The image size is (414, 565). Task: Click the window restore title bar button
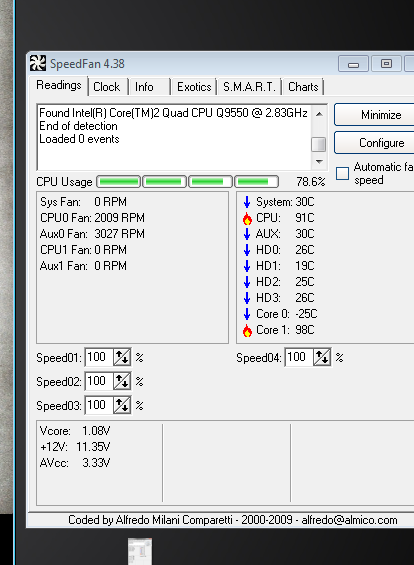point(386,64)
